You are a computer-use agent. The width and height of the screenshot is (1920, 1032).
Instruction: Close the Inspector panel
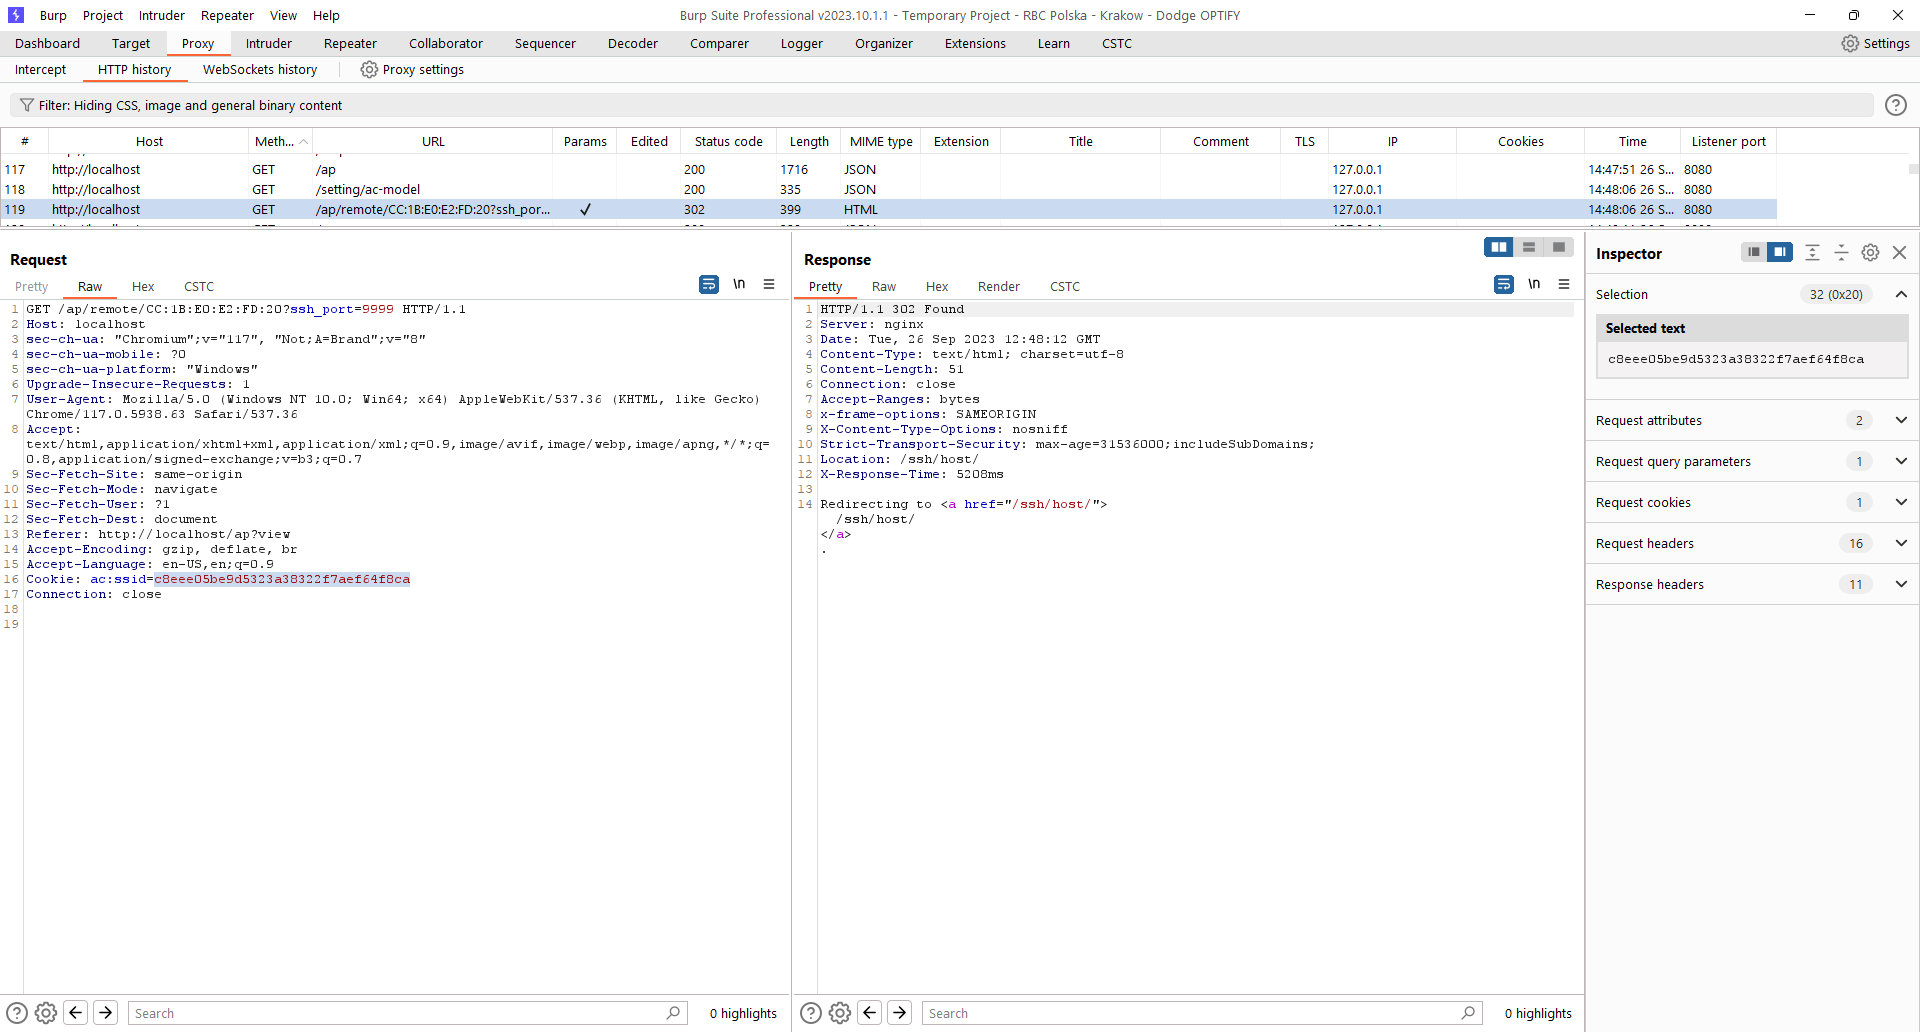1900,253
